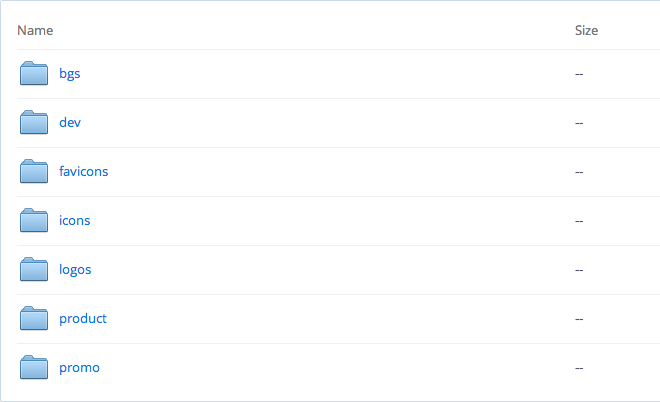Sort the list by Size column header

pos(586,31)
